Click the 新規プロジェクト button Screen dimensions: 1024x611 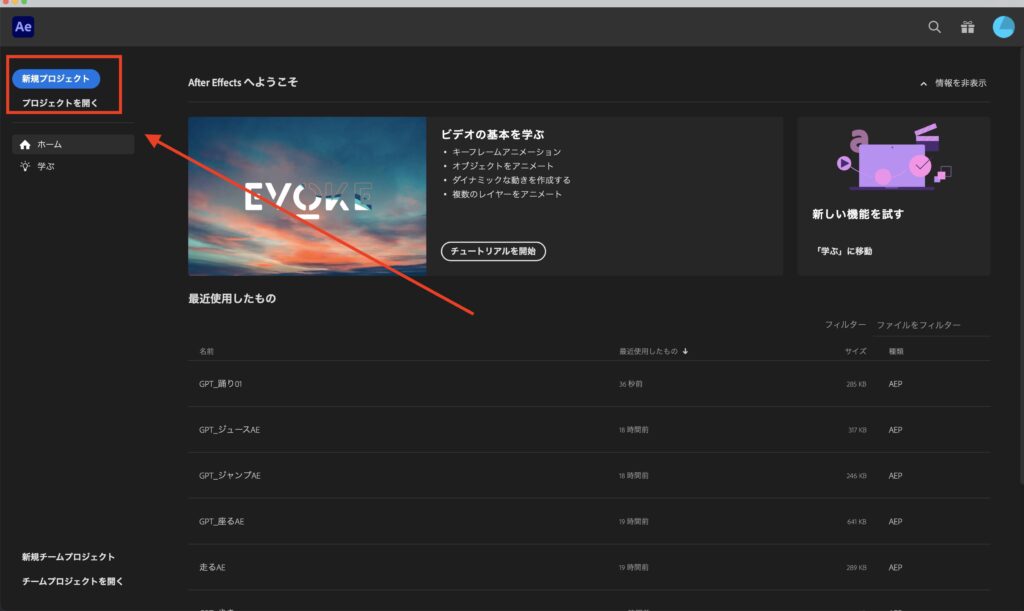pos(56,78)
